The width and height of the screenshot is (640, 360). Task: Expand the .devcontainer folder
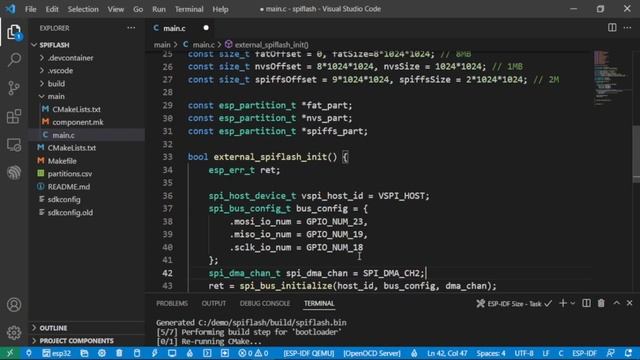(x=87, y=58)
